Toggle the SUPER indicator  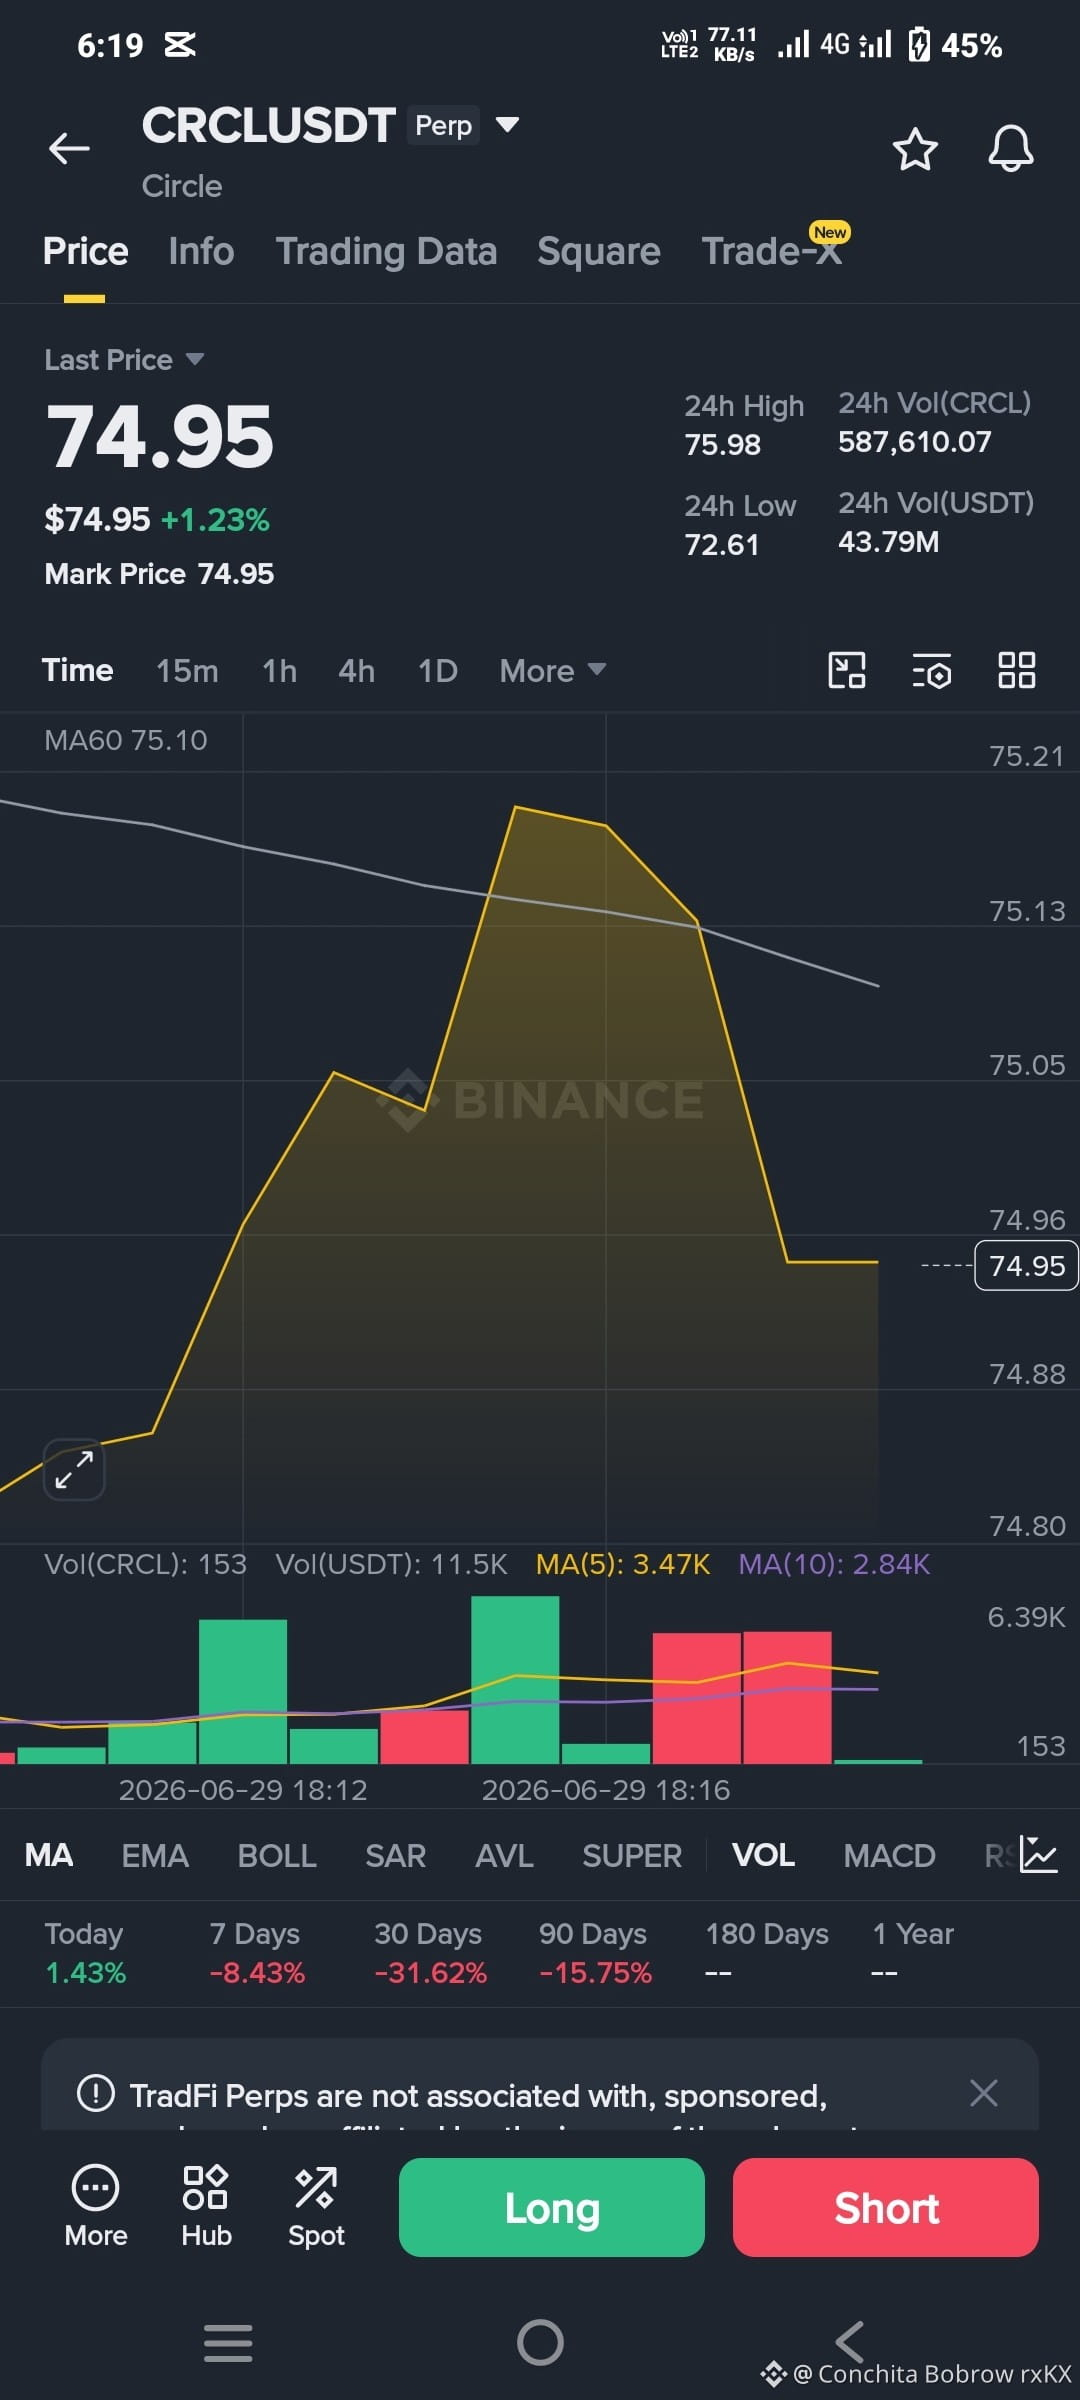pos(632,1856)
